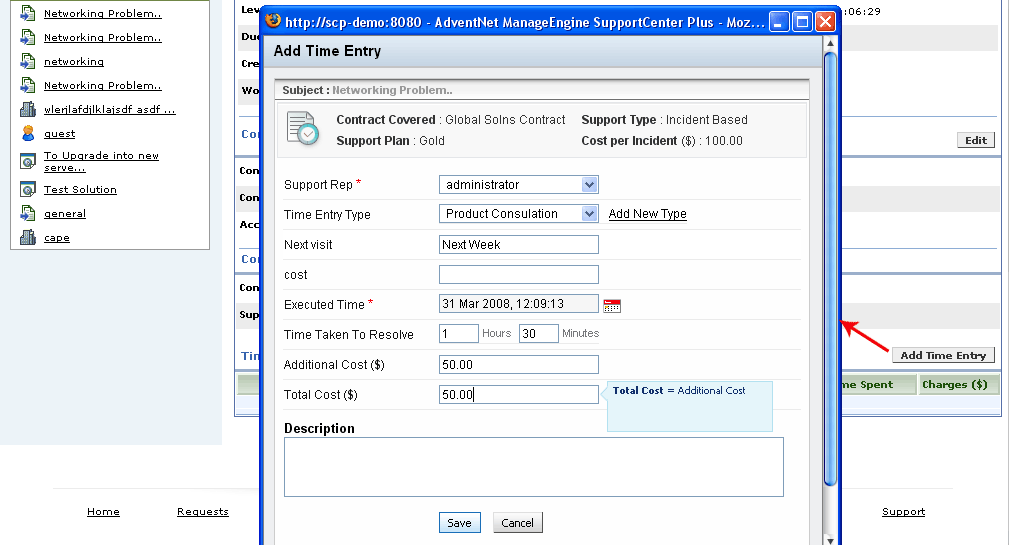
Task: Click the building icon beside cape
Action: click(28, 237)
